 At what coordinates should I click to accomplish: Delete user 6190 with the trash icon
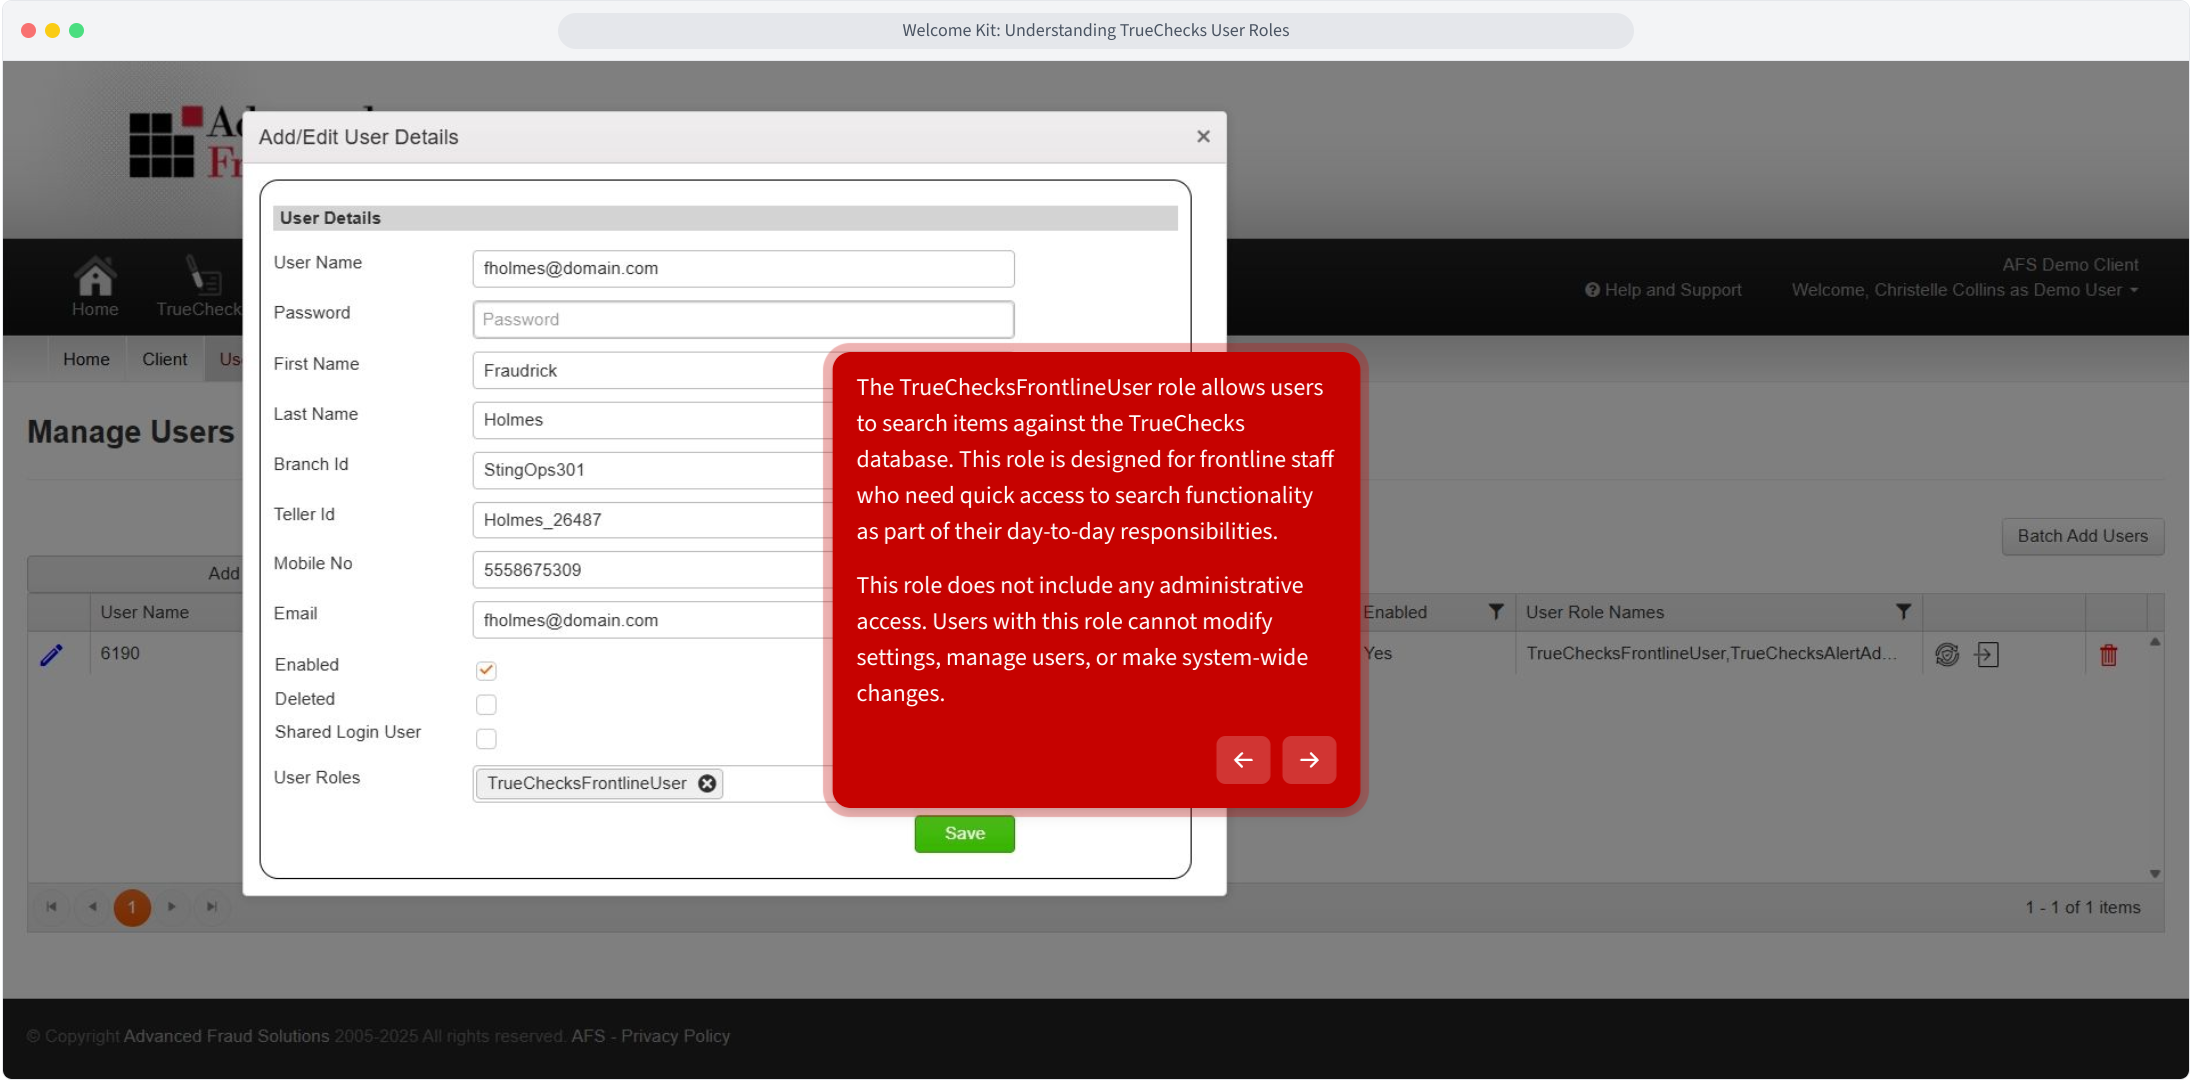pyautogui.click(x=2108, y=655)
